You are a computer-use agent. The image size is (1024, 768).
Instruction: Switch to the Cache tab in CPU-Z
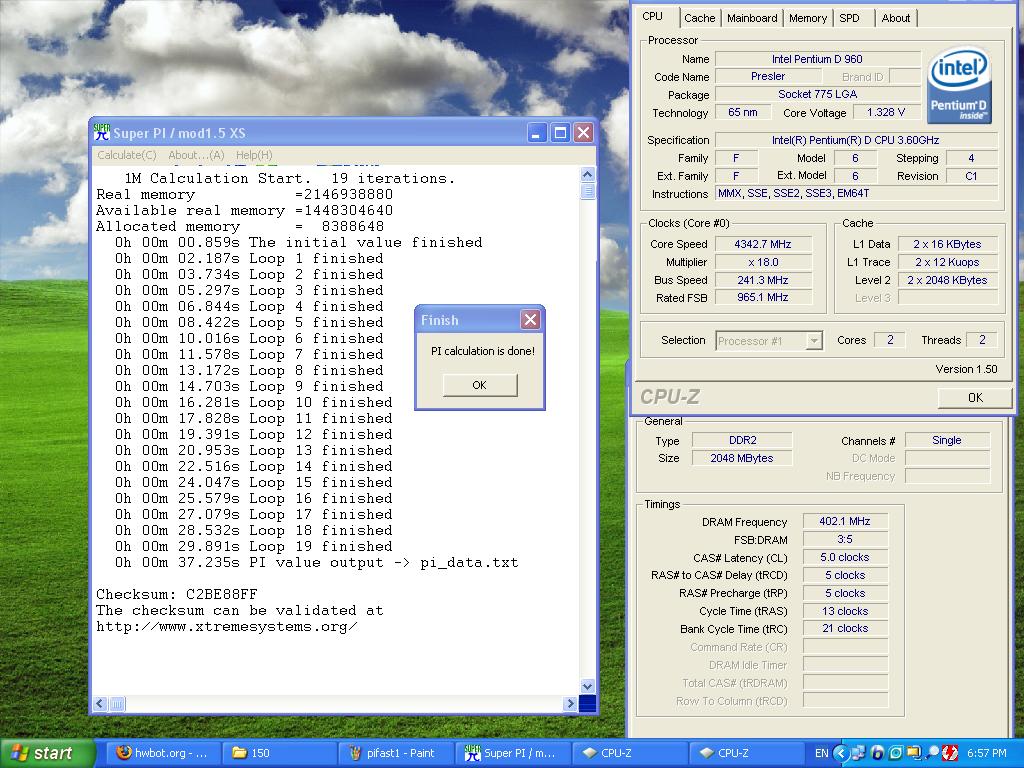click(699, 18)
